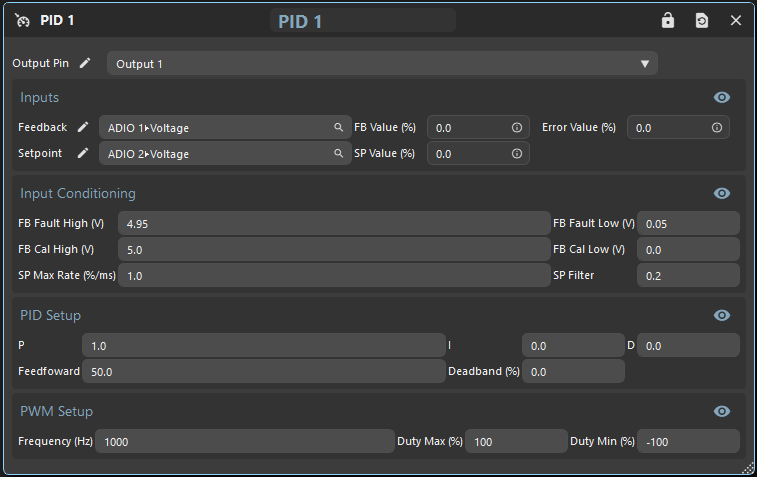Click the FB Fault High input field
This screenshot has width=757, height=477.
[x=334, y=223]
